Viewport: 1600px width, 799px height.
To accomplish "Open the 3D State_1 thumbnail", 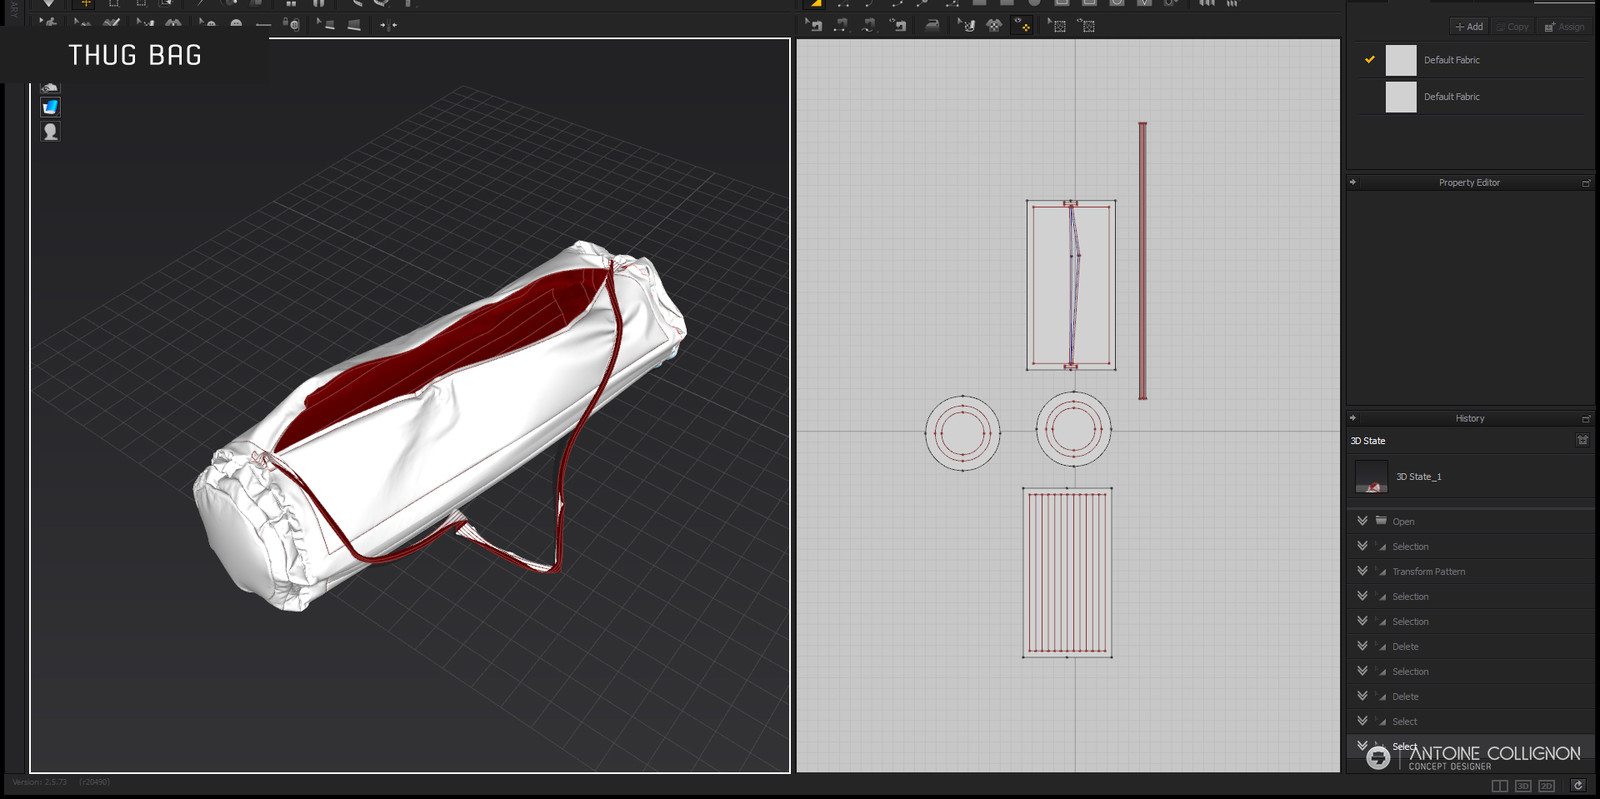I will point(1371,477).
